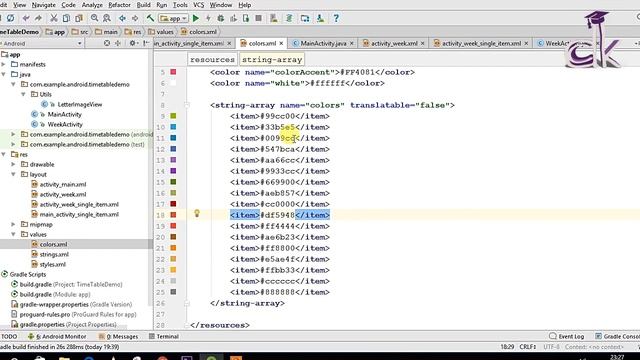Image resolution: width=640 pixels, height=360 pixels.
Task: Collapse the values folder
Action: click(x=13, y=234)
